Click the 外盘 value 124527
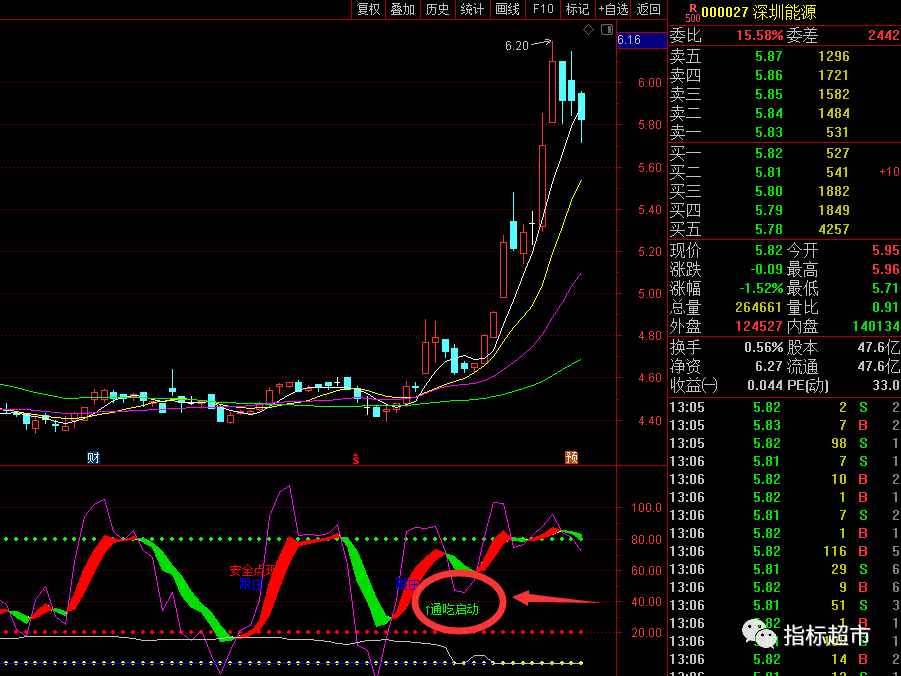901x676 pixels. click(758, 327)
